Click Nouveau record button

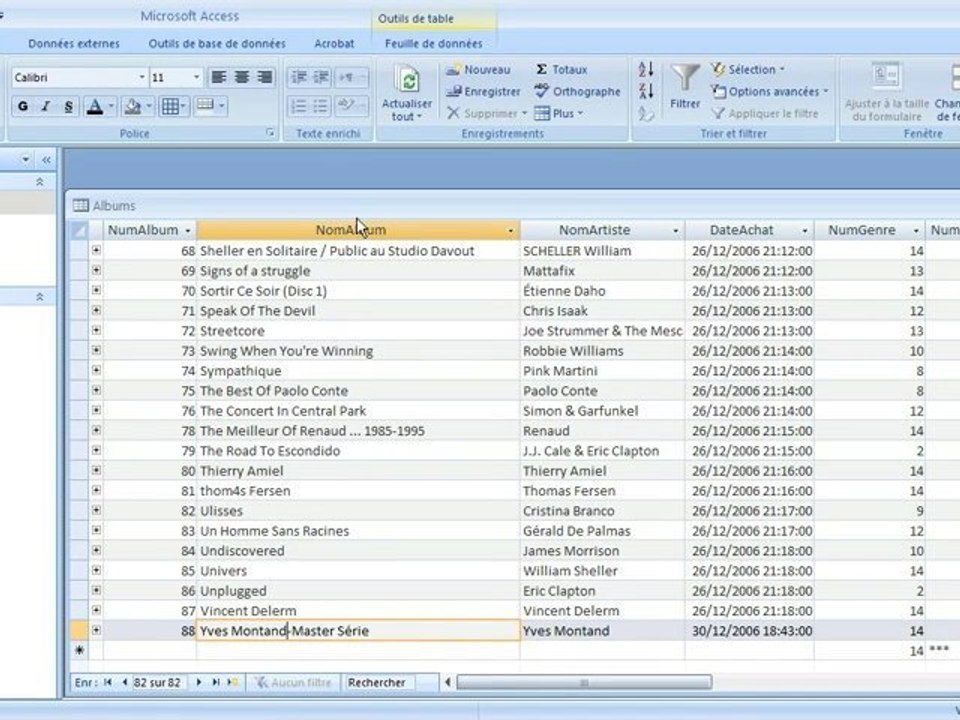[478, 69]
